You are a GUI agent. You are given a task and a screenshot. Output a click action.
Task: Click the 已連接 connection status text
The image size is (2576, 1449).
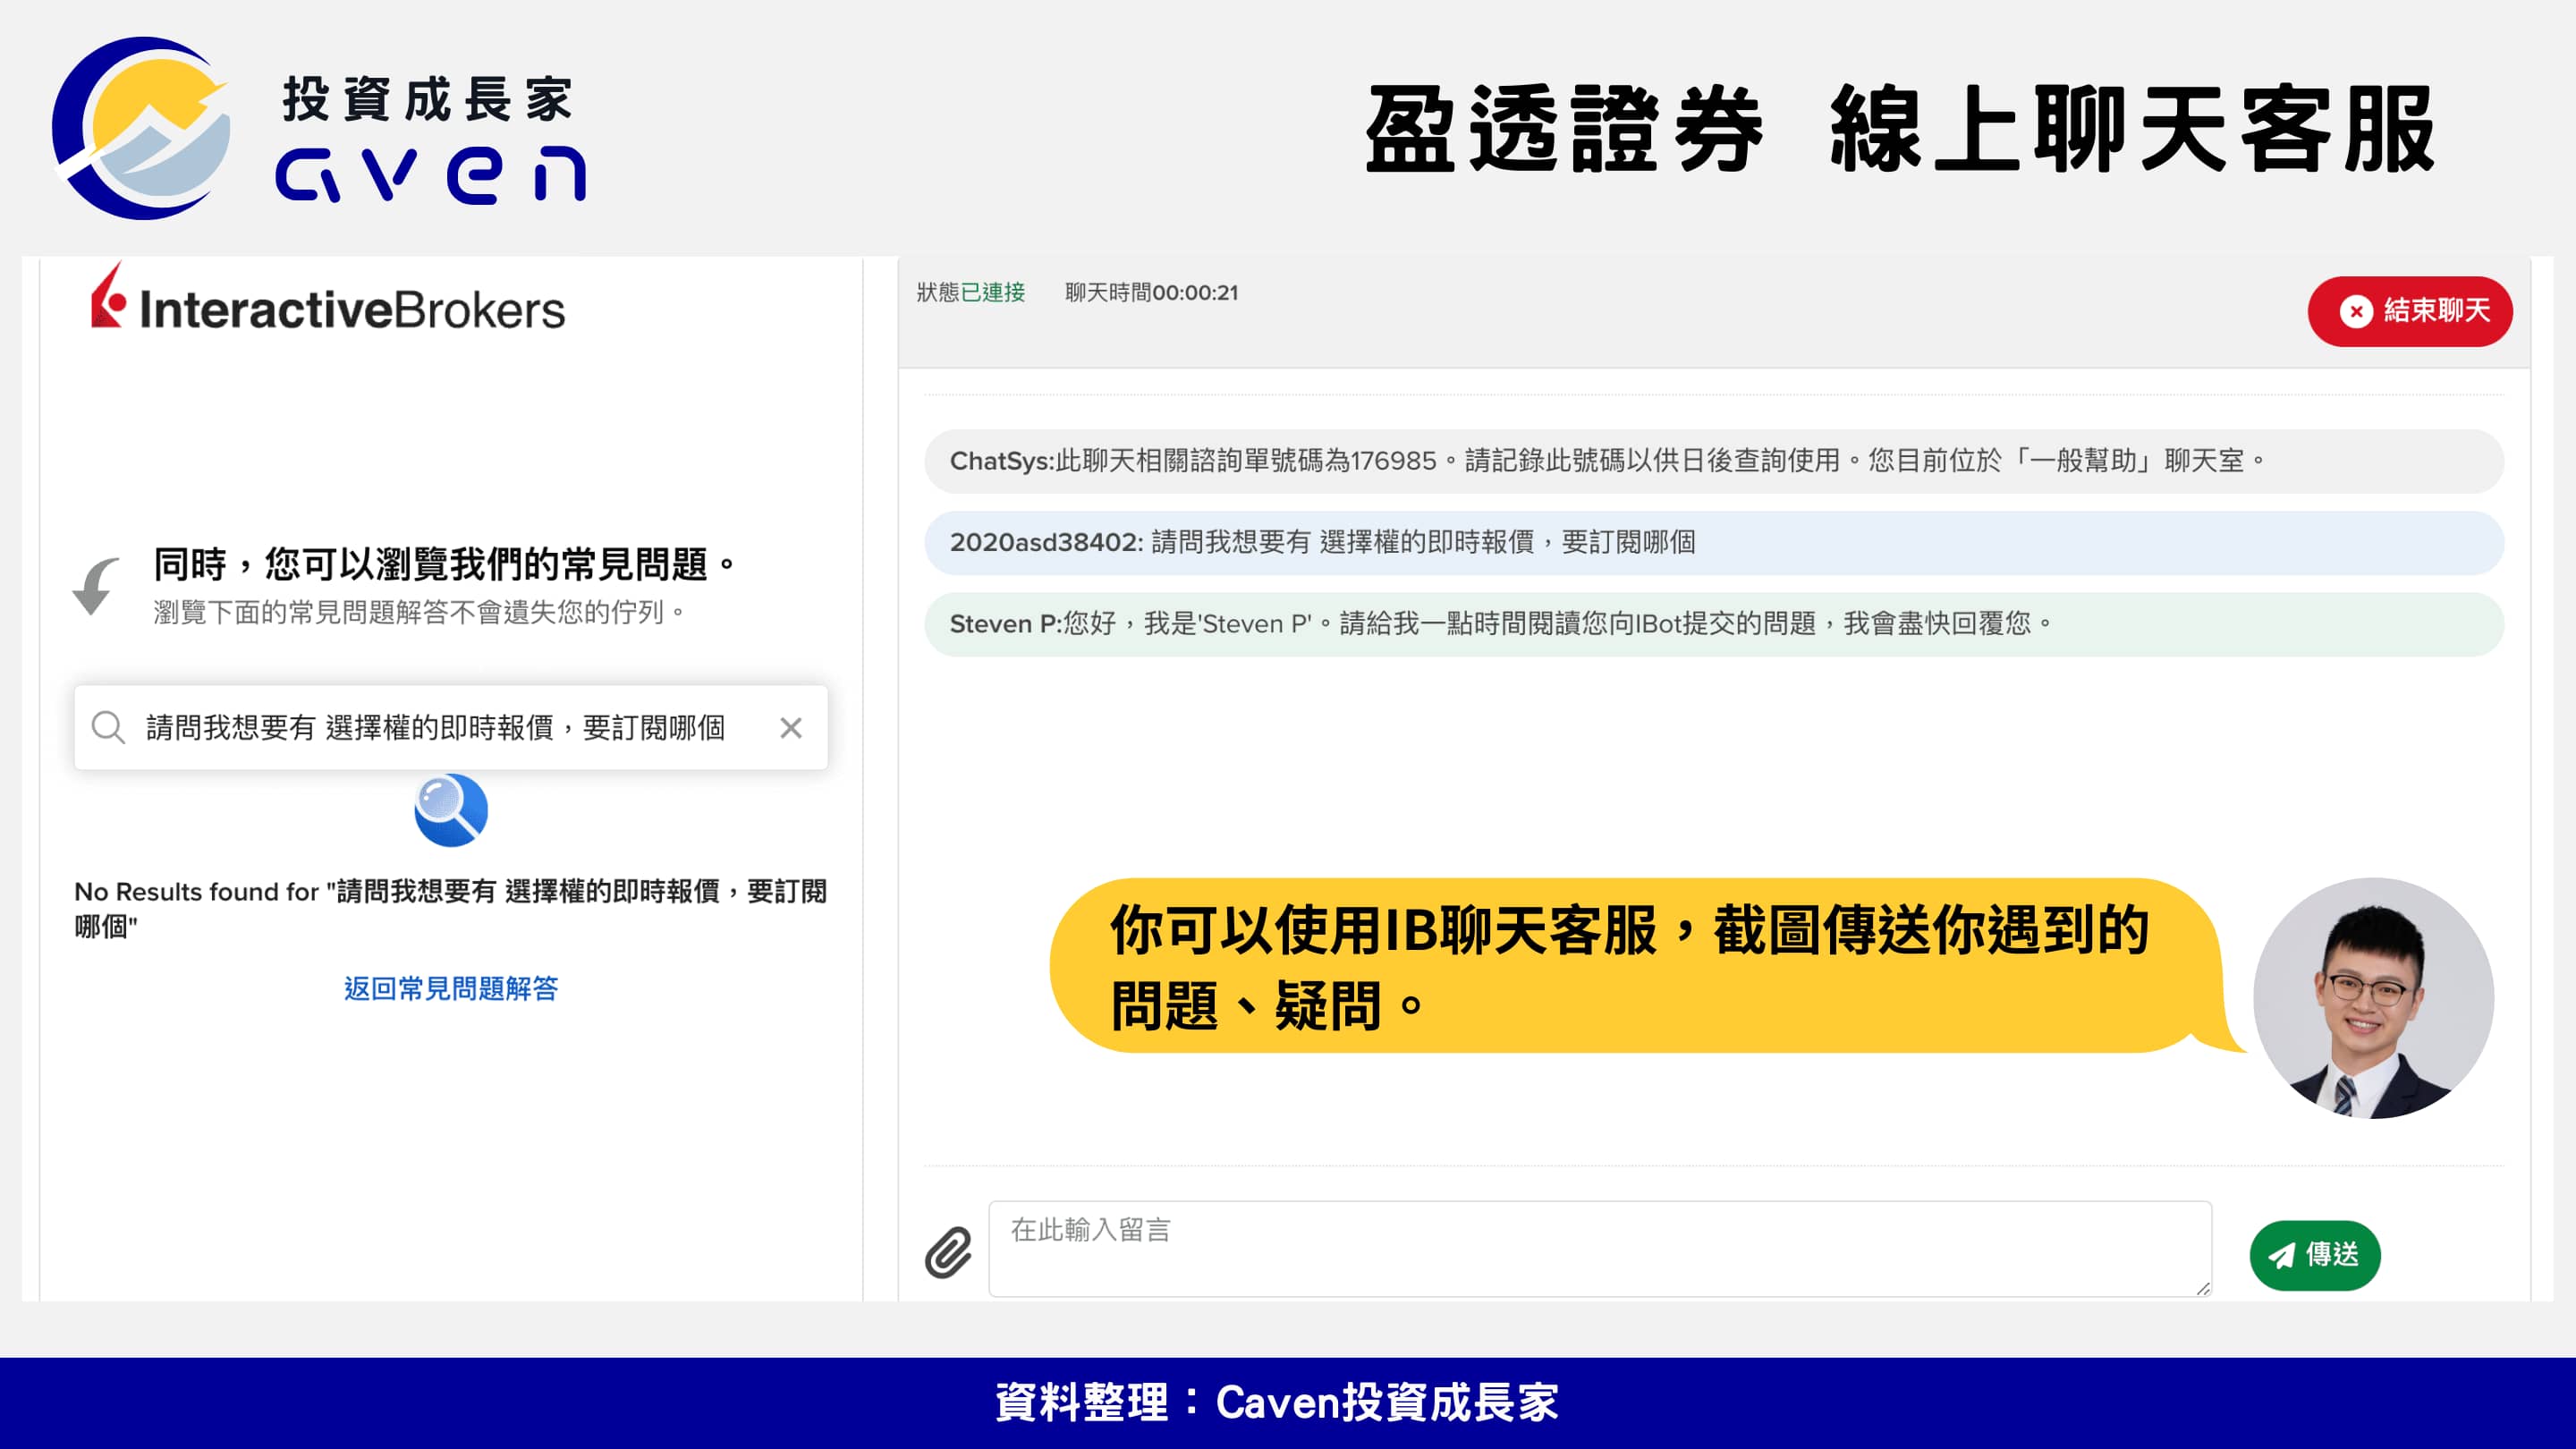click(x=993, y=292)
